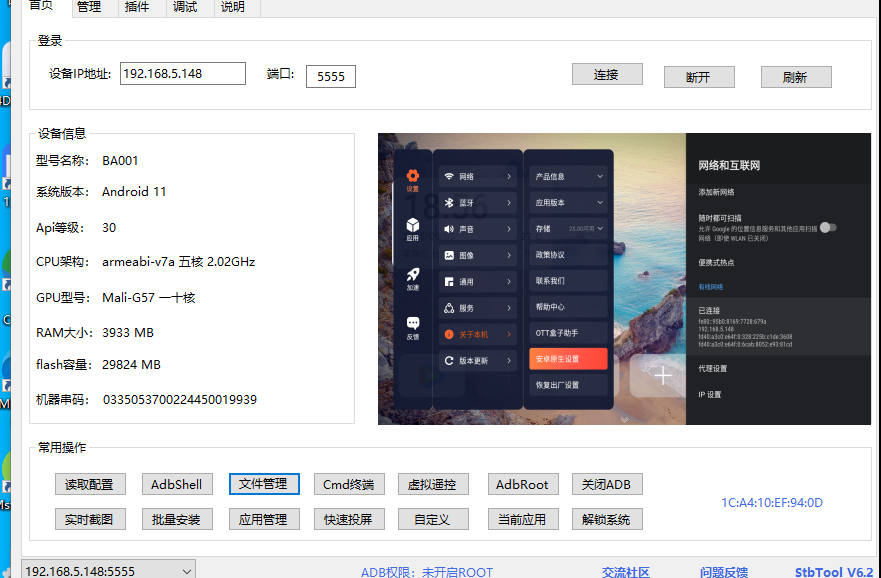Click the 加速 rocket icon in preview
881x578 pixels.
coord(412,275)
